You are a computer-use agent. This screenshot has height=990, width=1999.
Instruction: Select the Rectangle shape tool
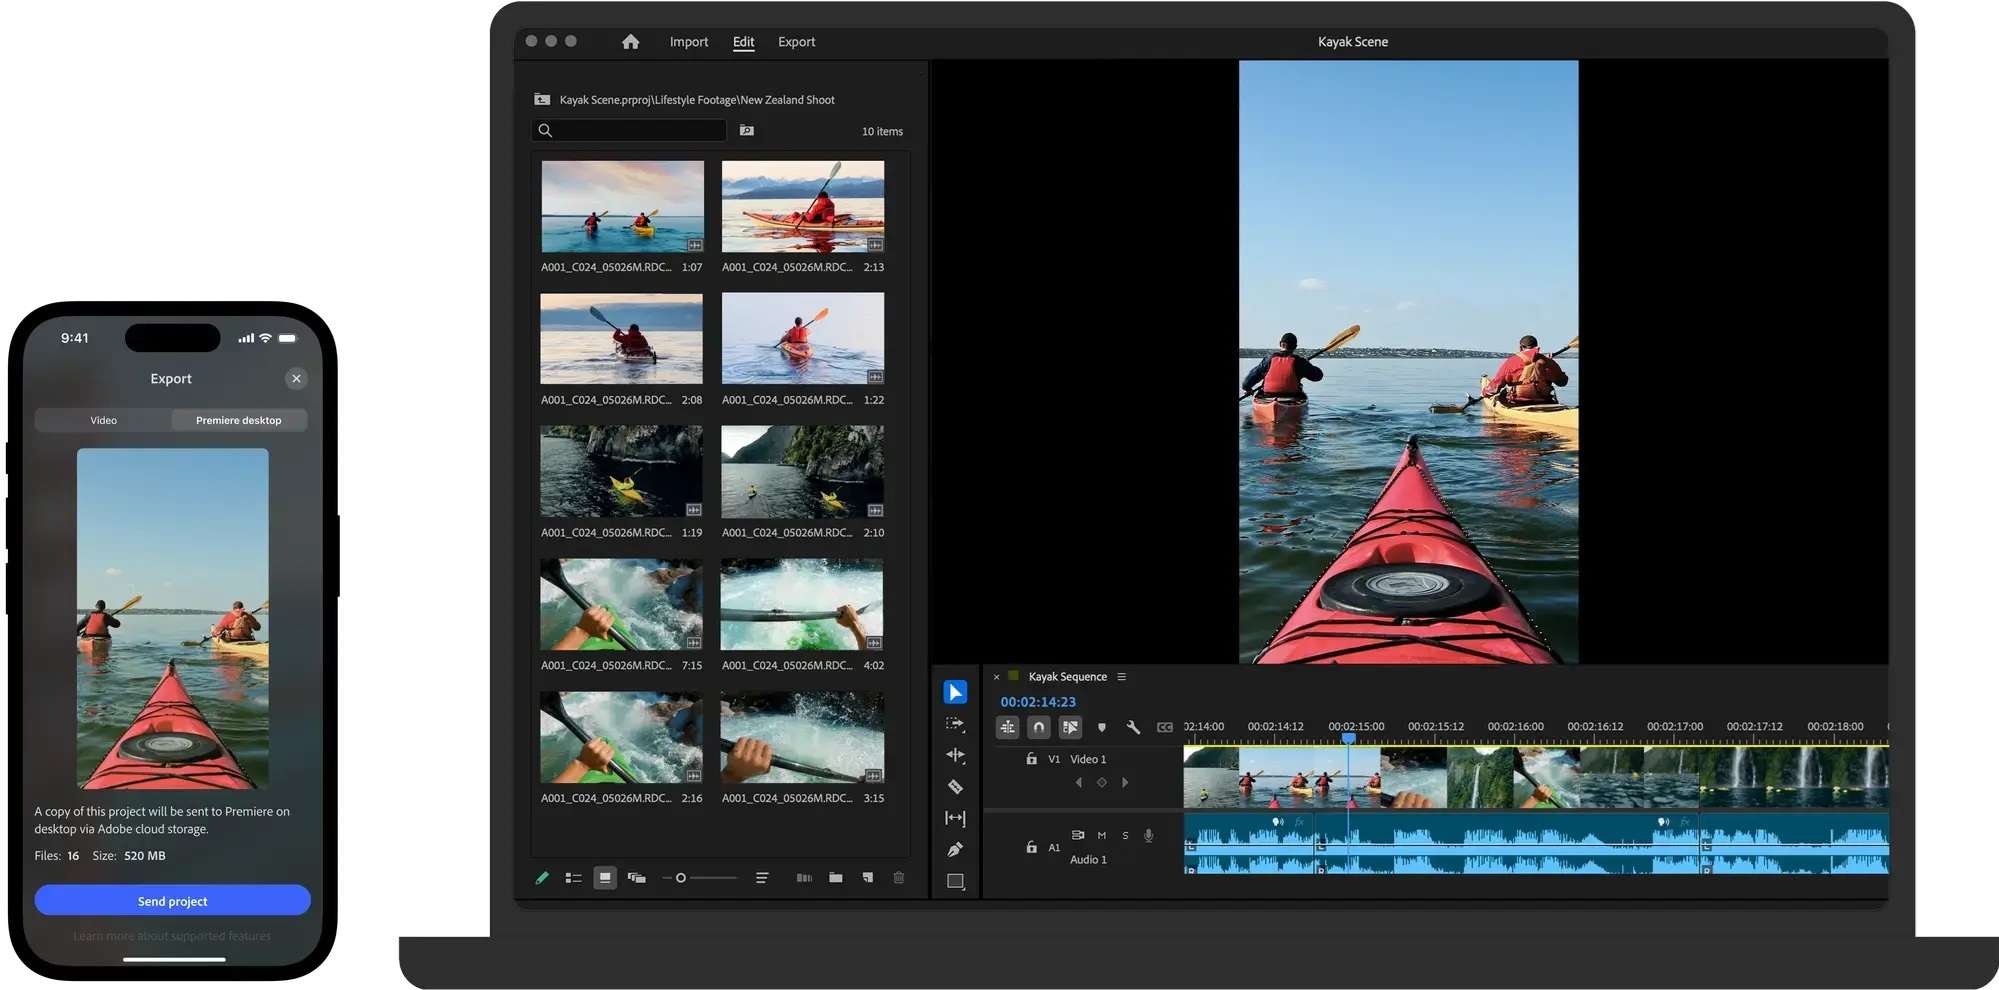955,881
